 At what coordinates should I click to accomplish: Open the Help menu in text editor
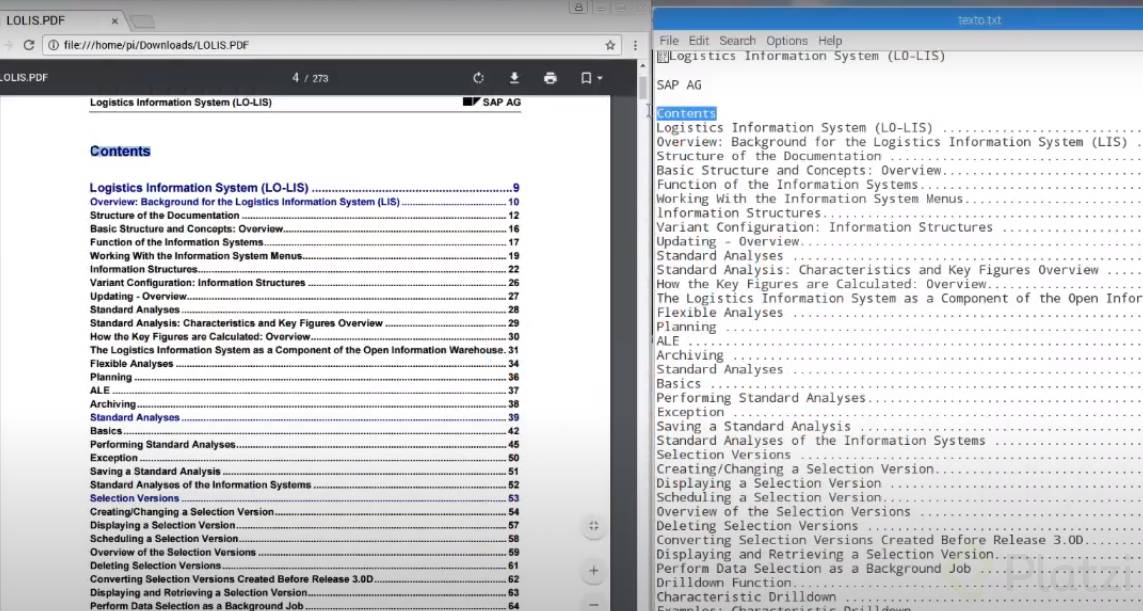[x=830, y=41]
